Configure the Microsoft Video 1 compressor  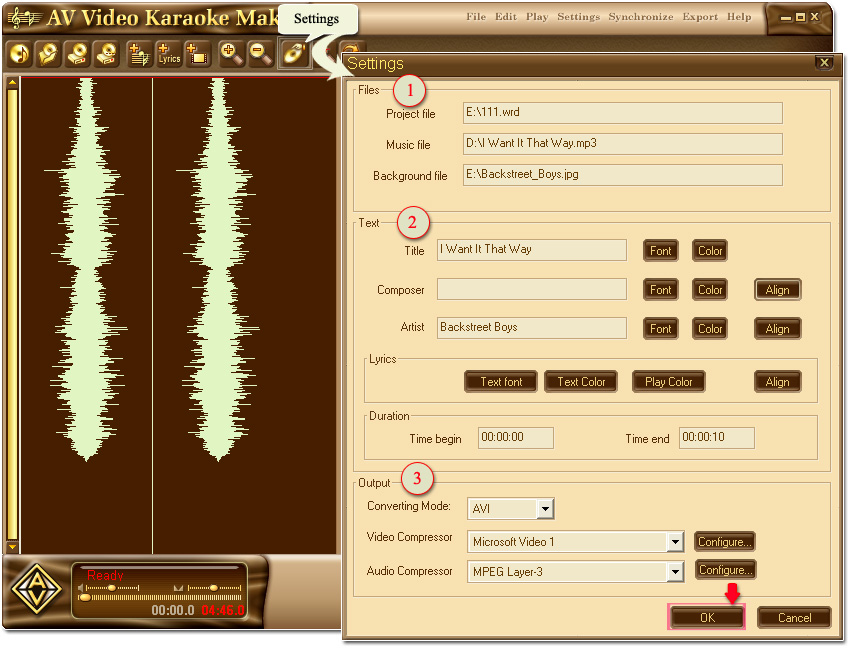[724, 541]
